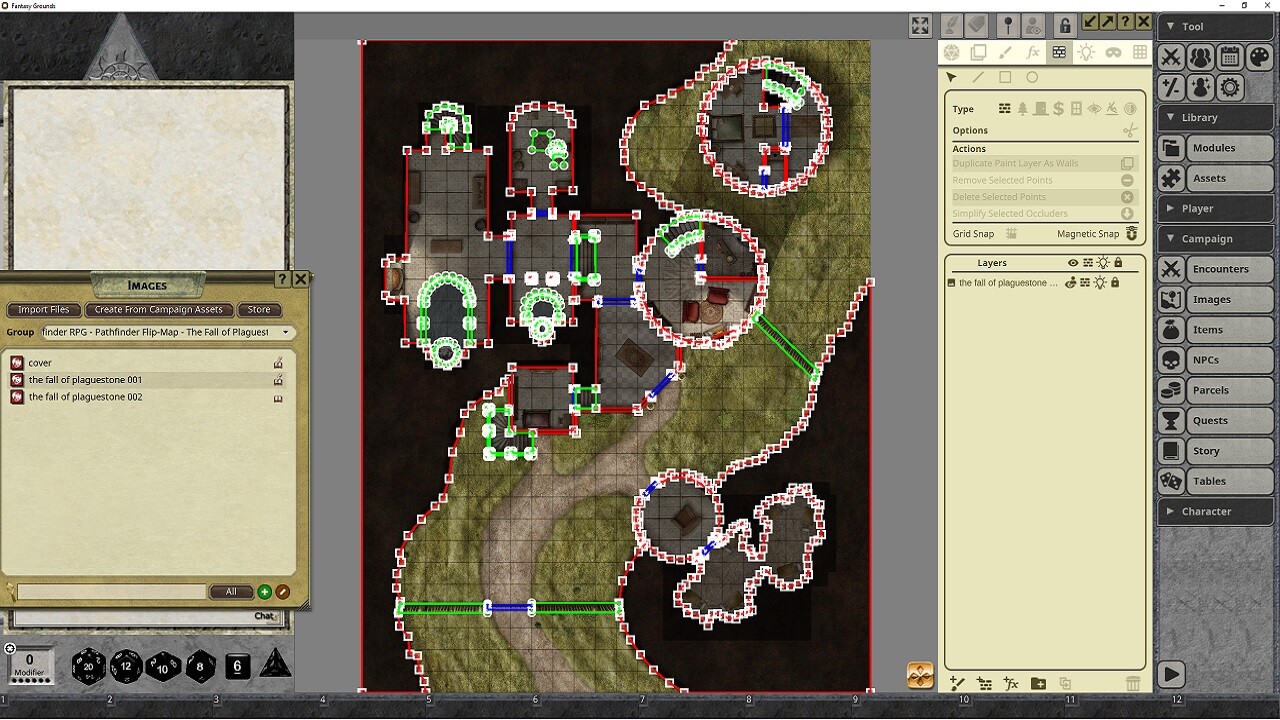Click the fullscreen expand arrows icon
1280x720 pixels.
(920, 26)
